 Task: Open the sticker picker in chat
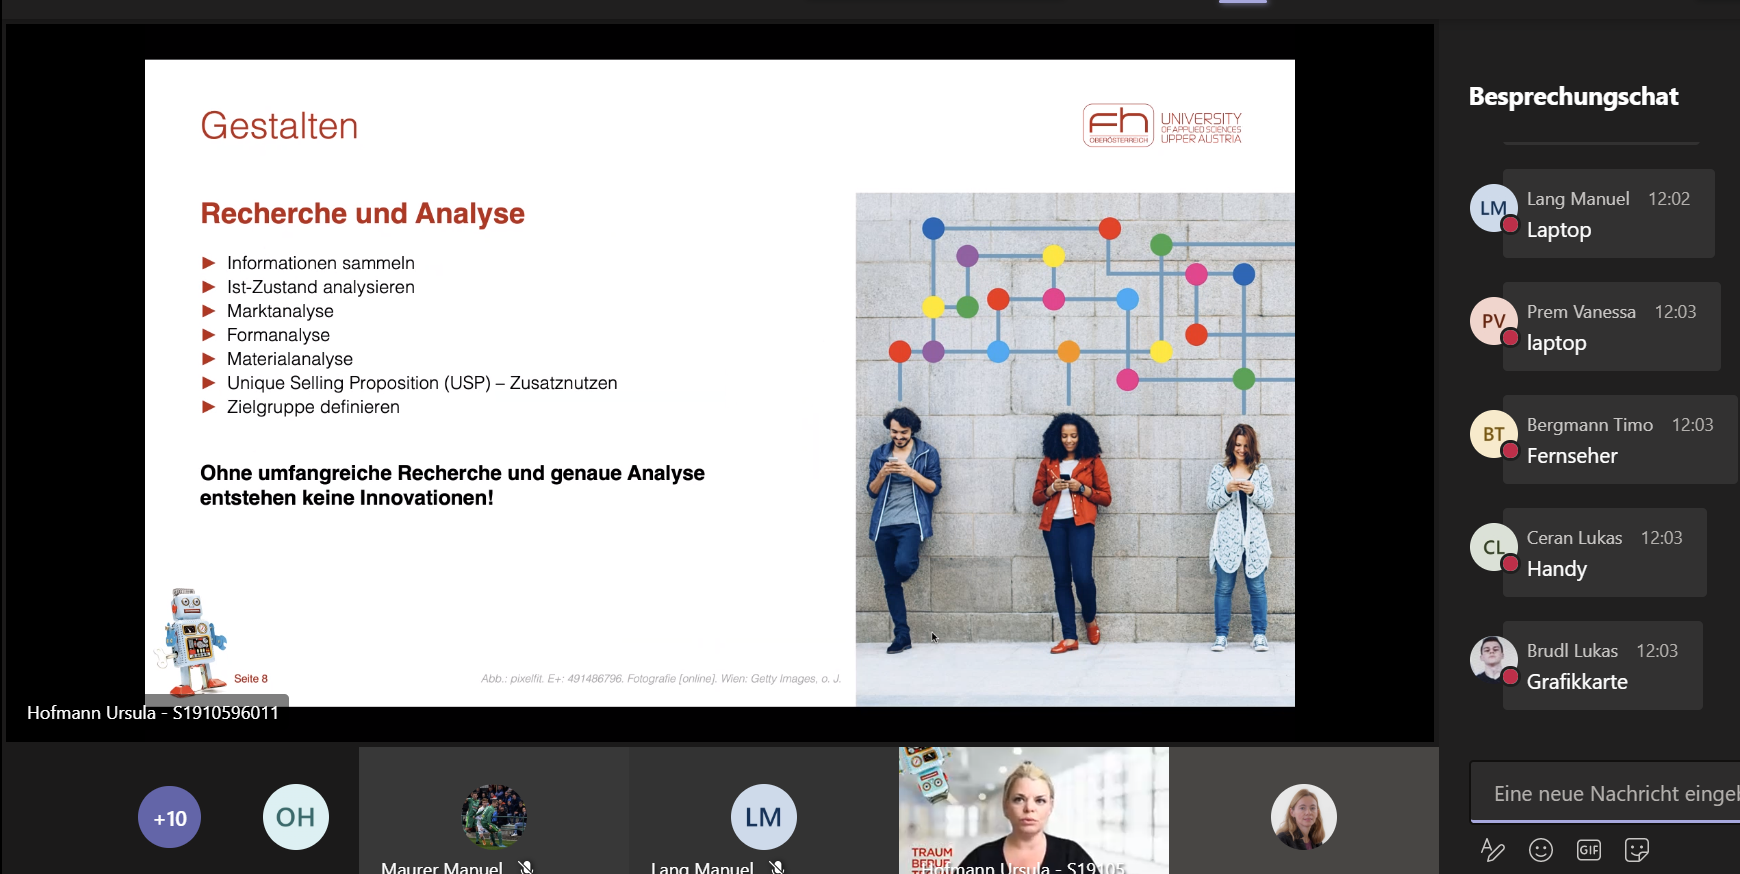1637,850
